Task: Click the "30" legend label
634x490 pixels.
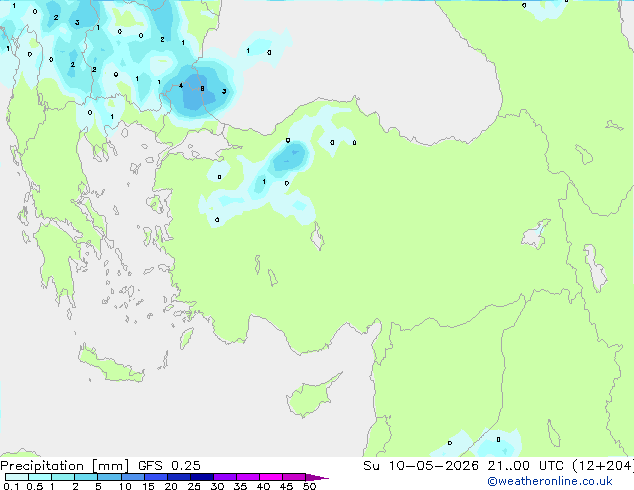Action: [x=217, y=486]
